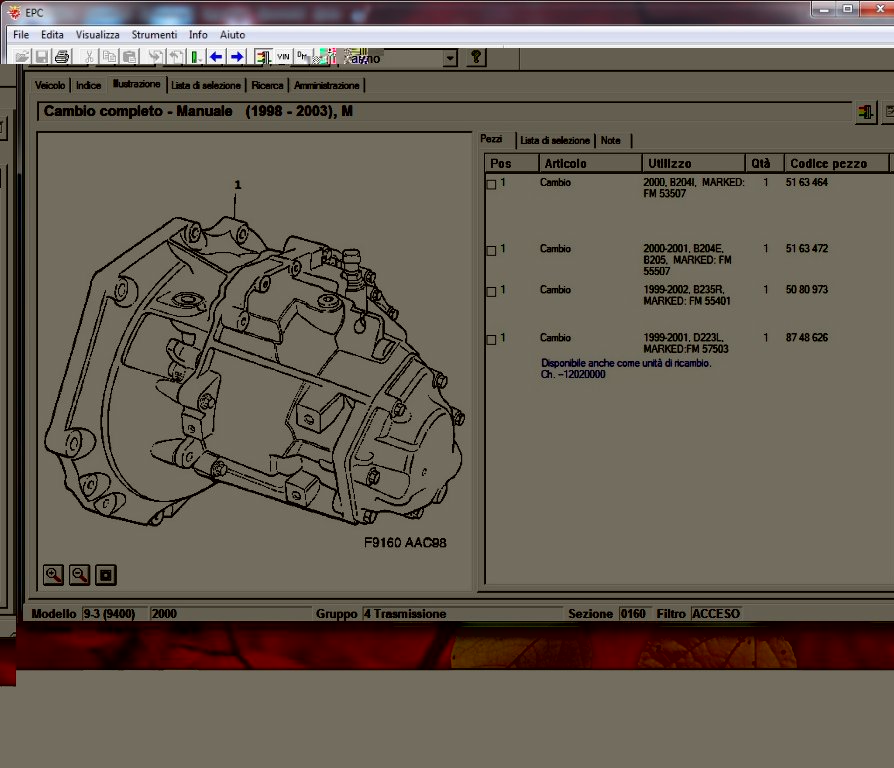Open the File menu
The height and width of the screenshot is (768, 894).
[x=21, y=35]
